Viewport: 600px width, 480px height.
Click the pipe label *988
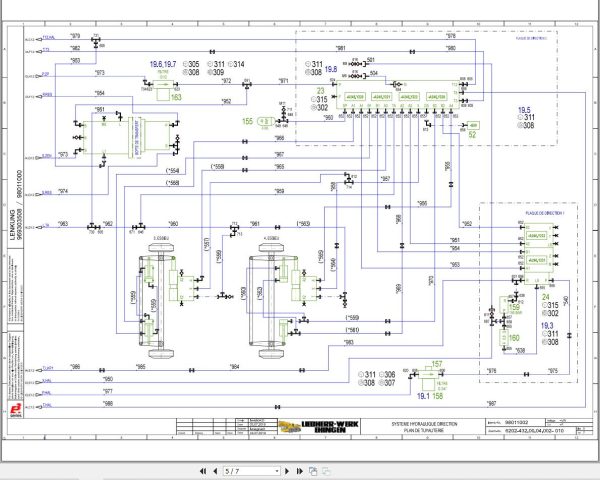pyautogui.click(x=108, y=403)
